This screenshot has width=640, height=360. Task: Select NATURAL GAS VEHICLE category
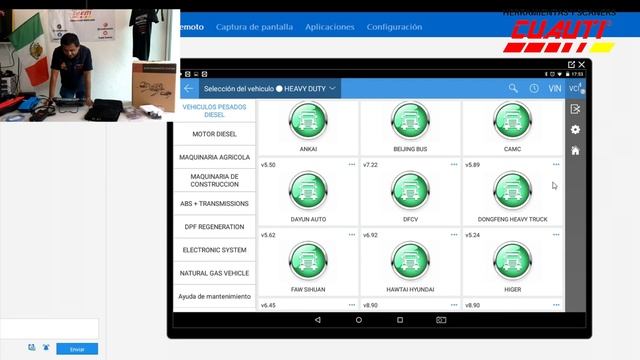coord(214,273)
